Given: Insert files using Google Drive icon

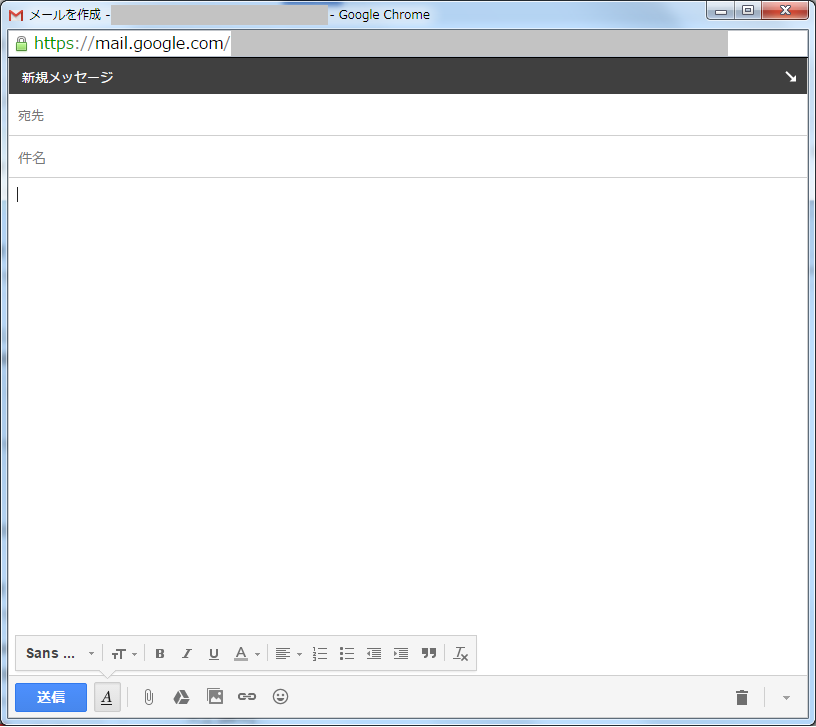Looking at the screenshot, I should pyautogui.click(x=181, y=697).
